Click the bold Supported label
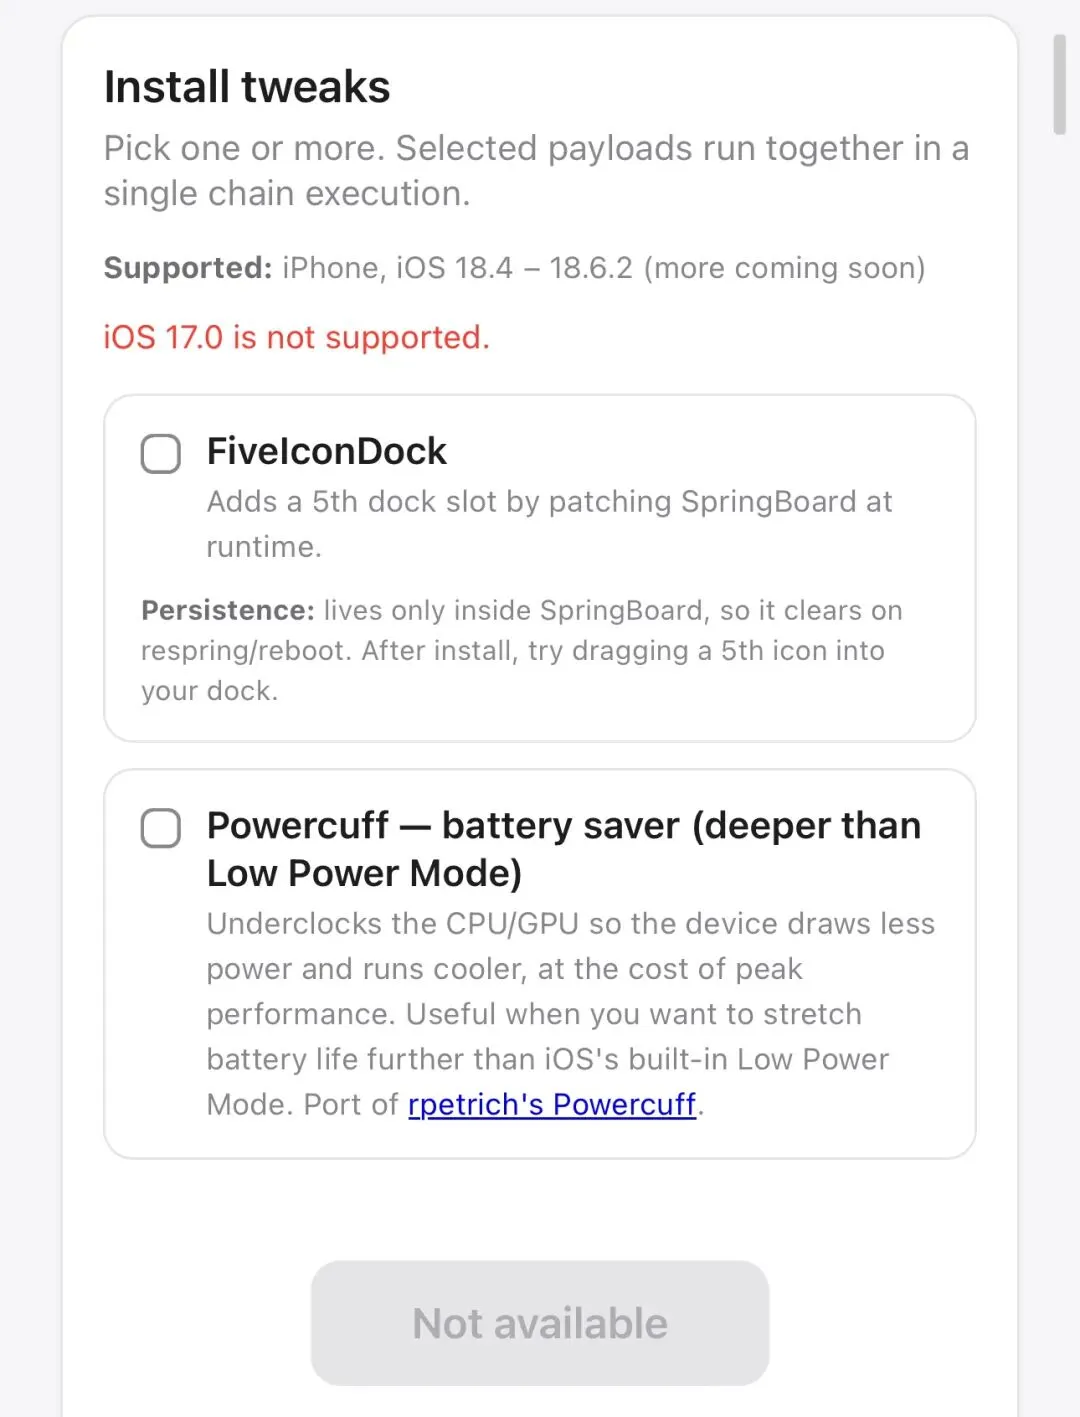This screenshot has height=1417, width=1080. [x=188, y=268]
